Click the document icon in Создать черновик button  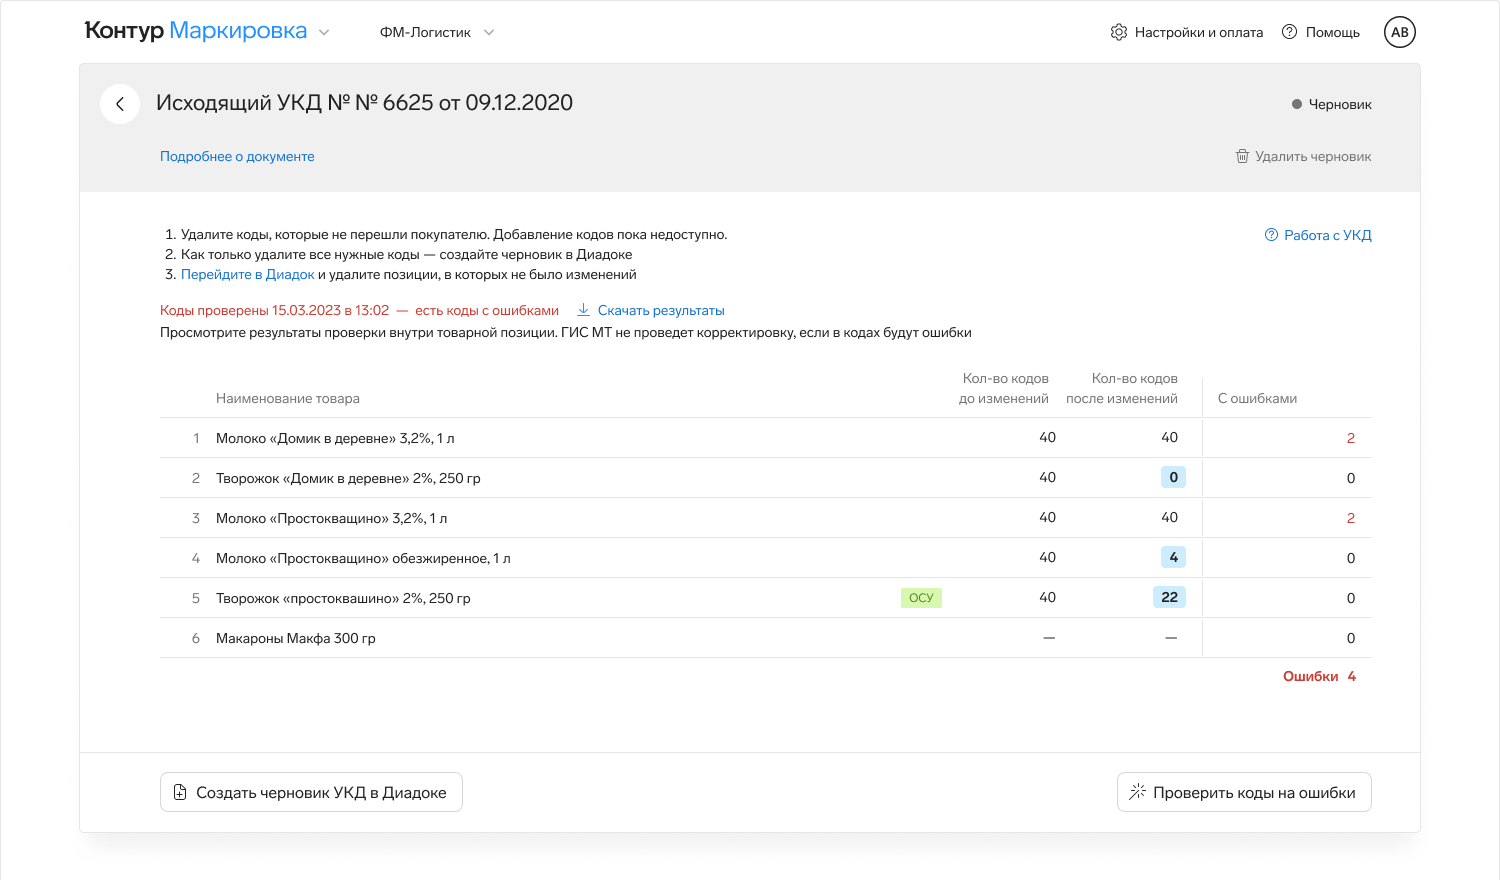click(x=180, y=792)
